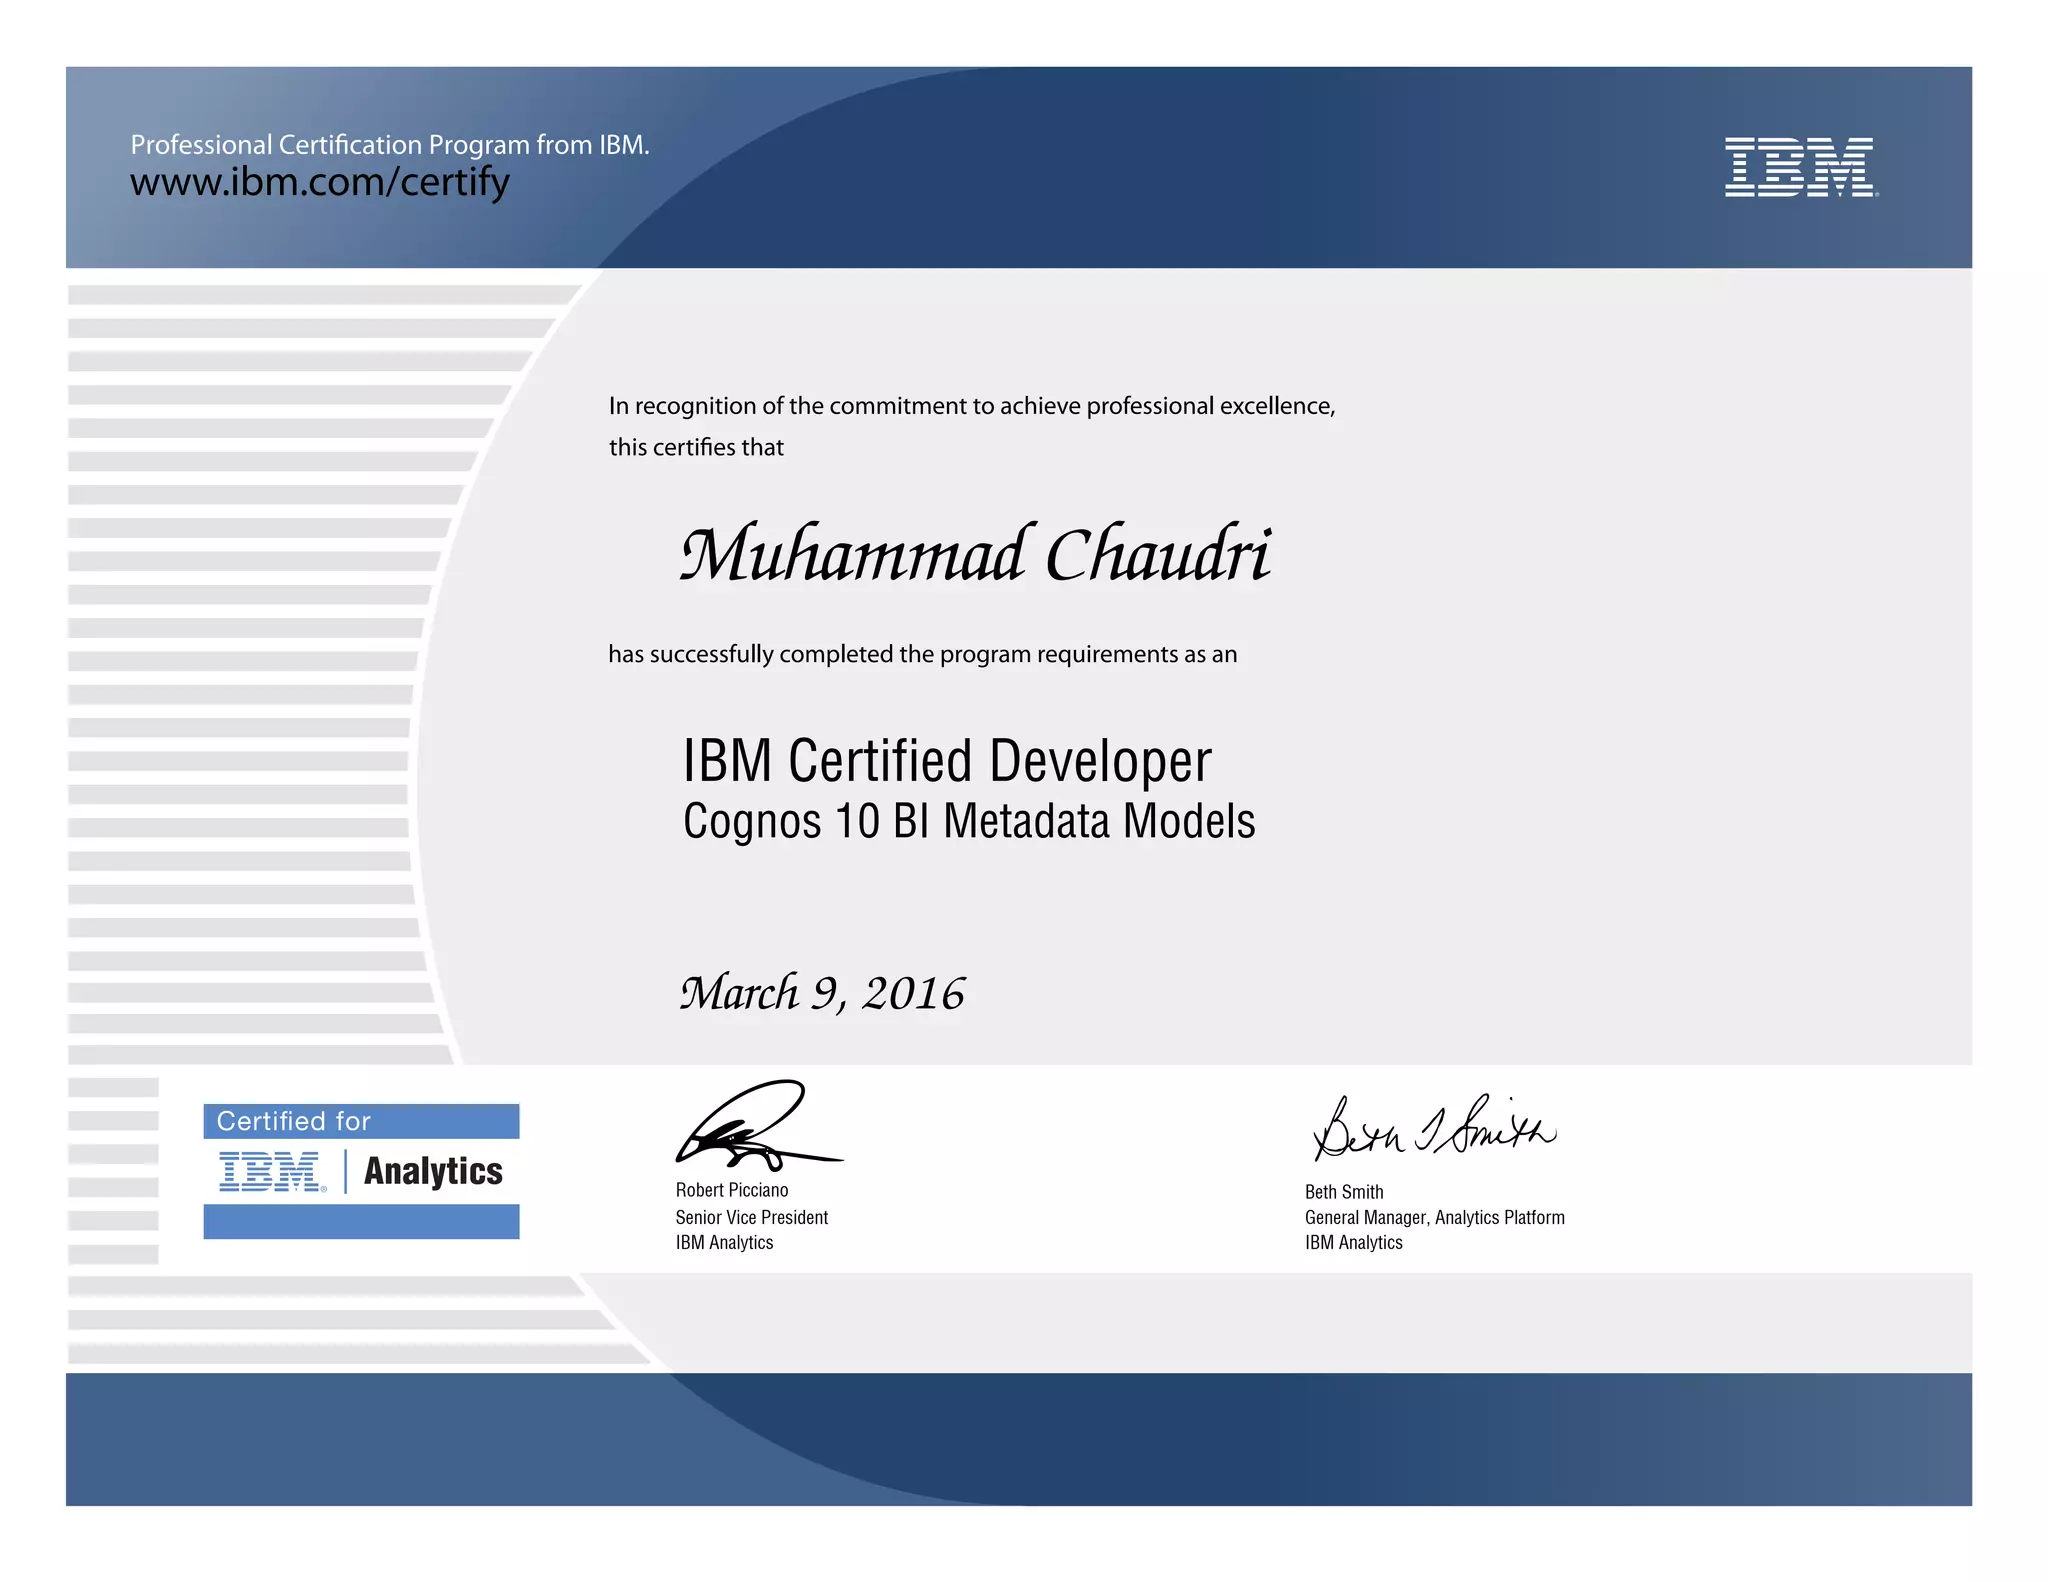Click Professional Certification Program heading text
The height and width of the screenshot is (1582, 2048).
click(390, 145)
